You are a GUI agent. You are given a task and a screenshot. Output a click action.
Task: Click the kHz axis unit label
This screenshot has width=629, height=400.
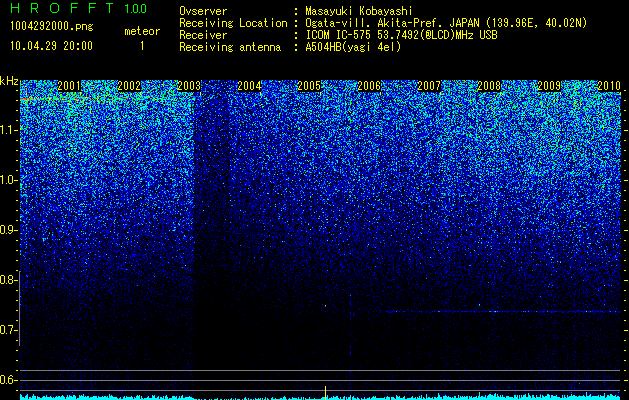tap(9, 81)
